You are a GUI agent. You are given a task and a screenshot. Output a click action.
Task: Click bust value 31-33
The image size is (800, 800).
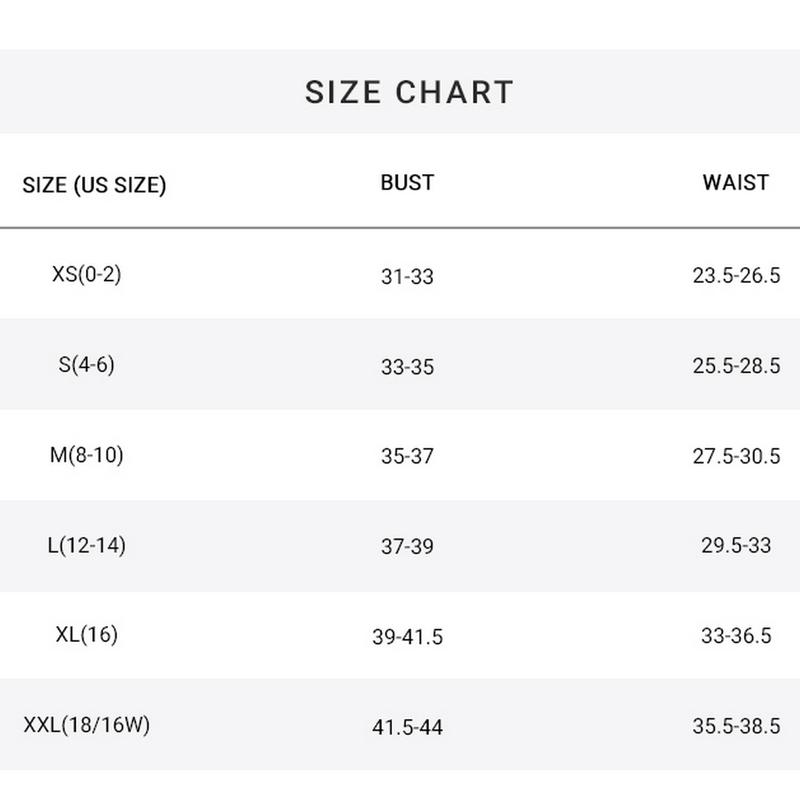click(x=407, y=276)
